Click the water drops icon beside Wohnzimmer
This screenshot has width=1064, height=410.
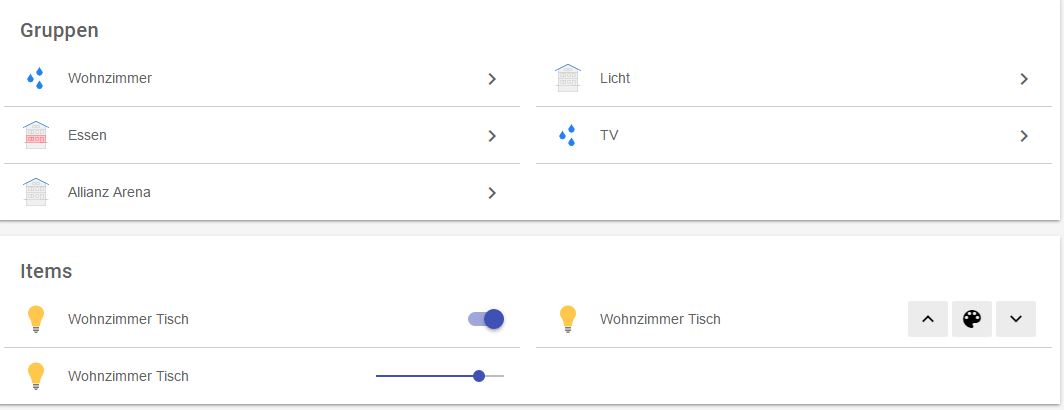point(36,78)
